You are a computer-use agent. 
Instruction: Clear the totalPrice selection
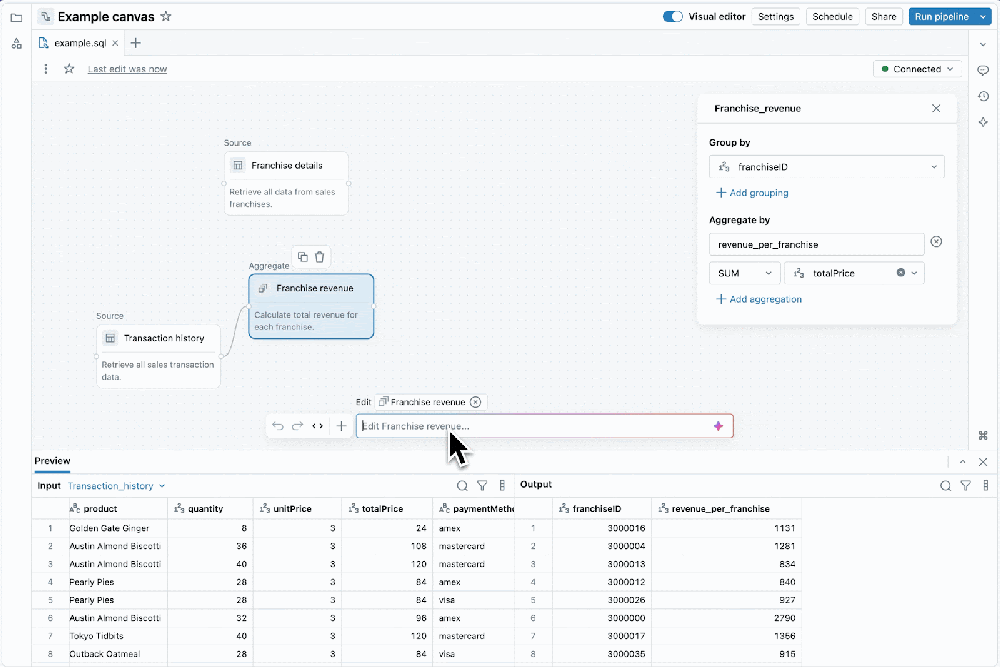[x=901, y=273]
